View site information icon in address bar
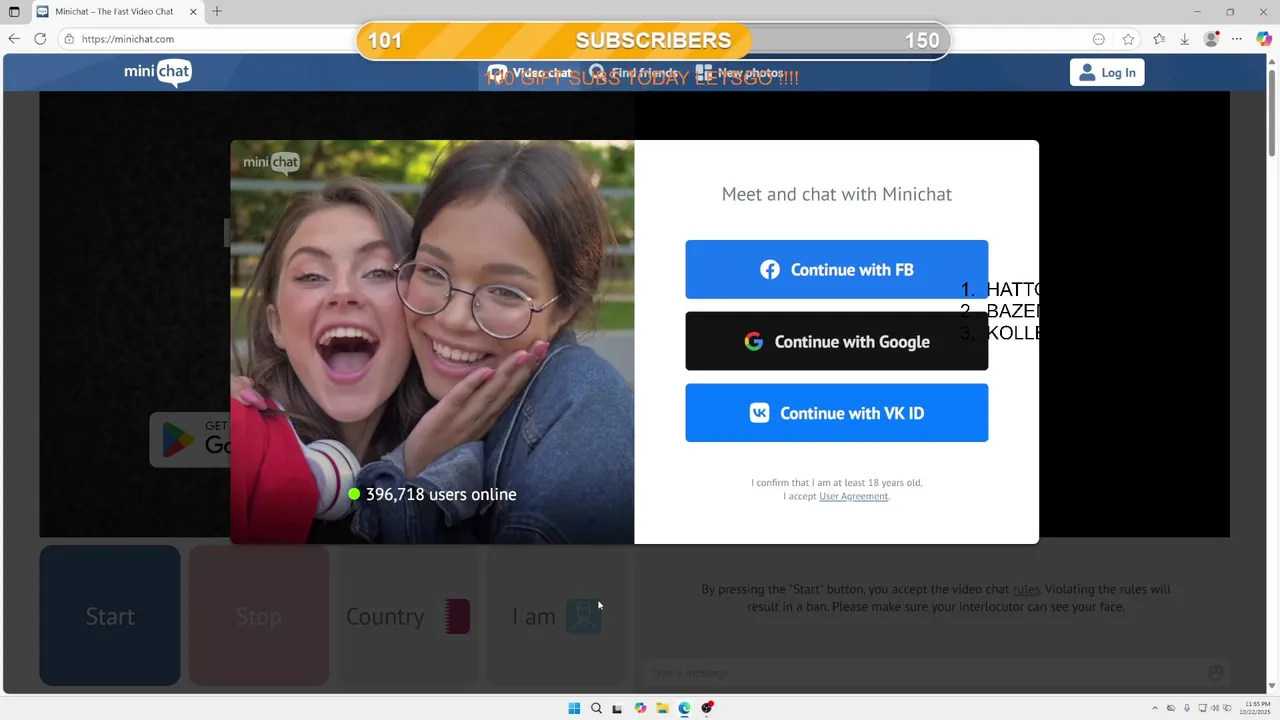 pos(69,39)
